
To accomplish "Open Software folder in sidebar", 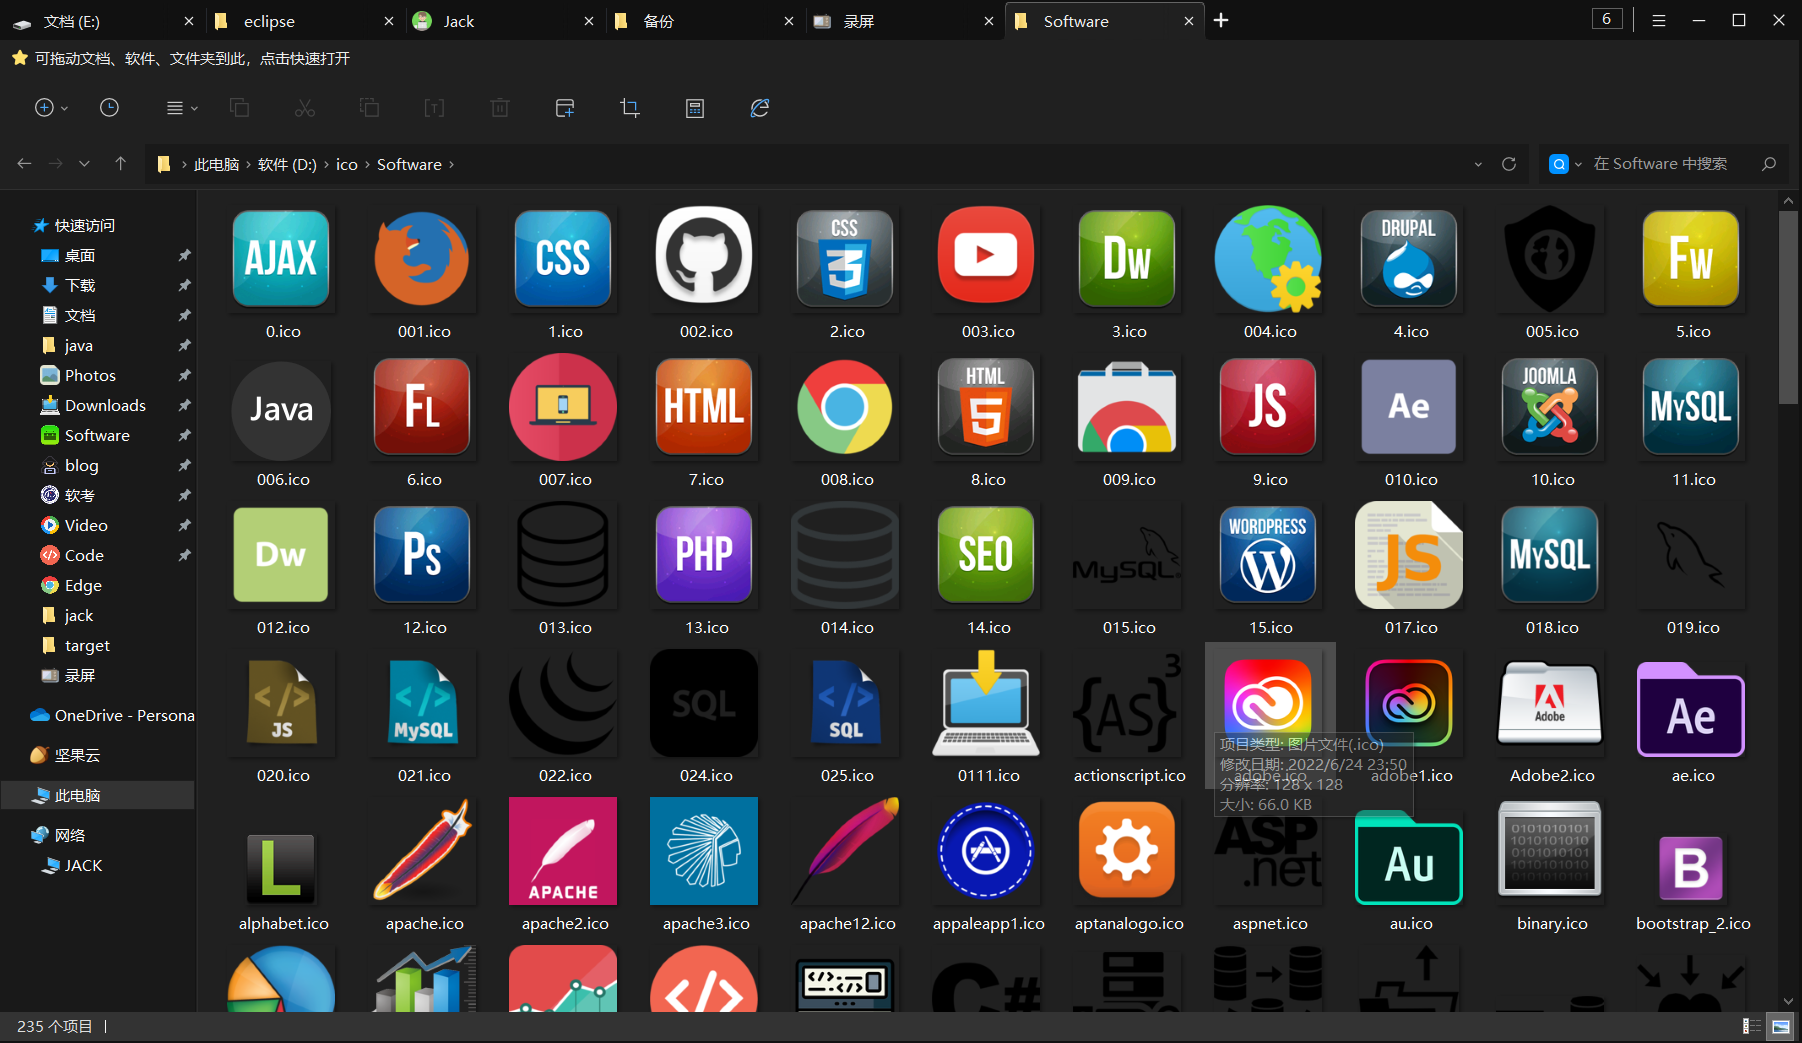I will point(97,435).
